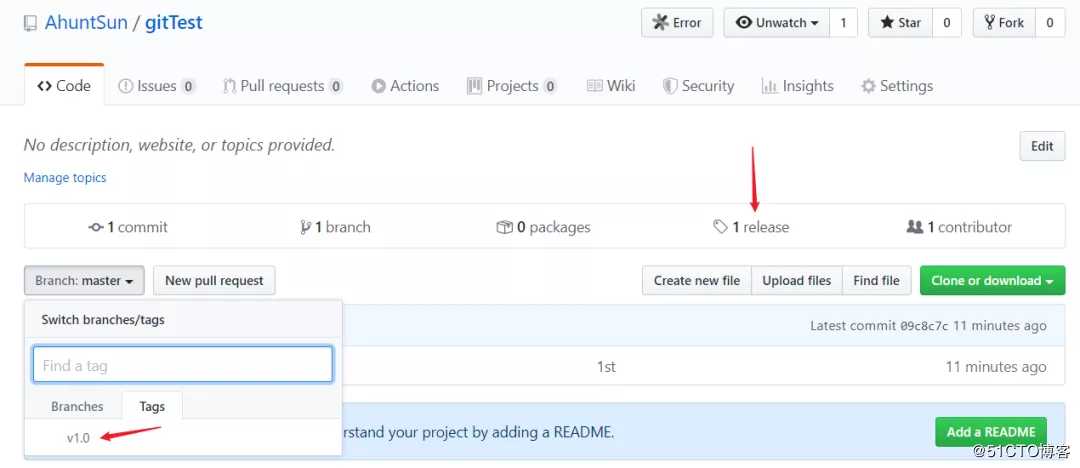This screenshot has height=468, width=1080.
Task: View the 1 contributor link
Action: pos(959,227)
